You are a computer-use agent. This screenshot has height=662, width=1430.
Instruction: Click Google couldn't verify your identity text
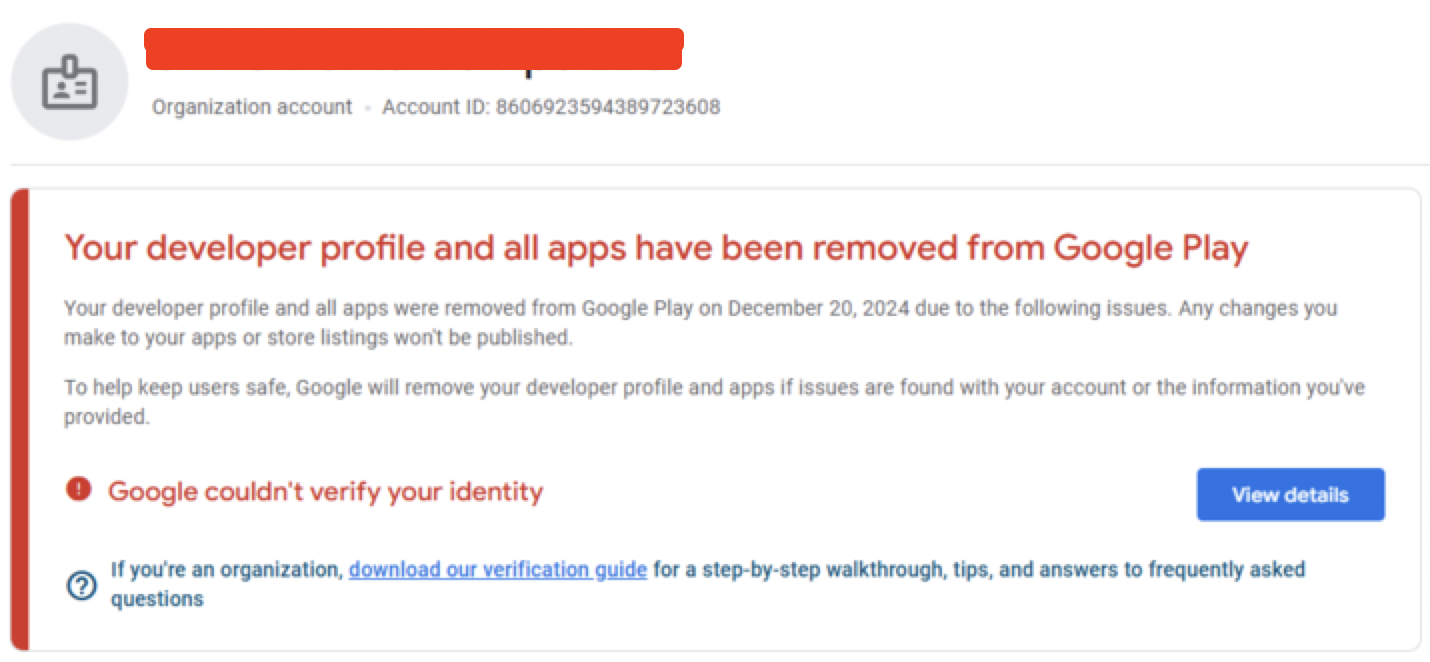[325, 491]
